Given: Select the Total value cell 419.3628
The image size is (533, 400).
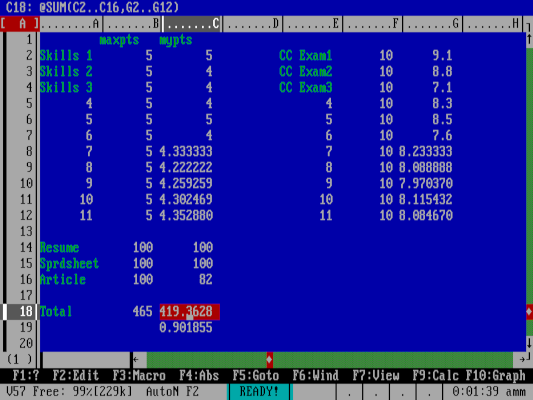Looking at the screenshot, I should click(x=190, y=312).
